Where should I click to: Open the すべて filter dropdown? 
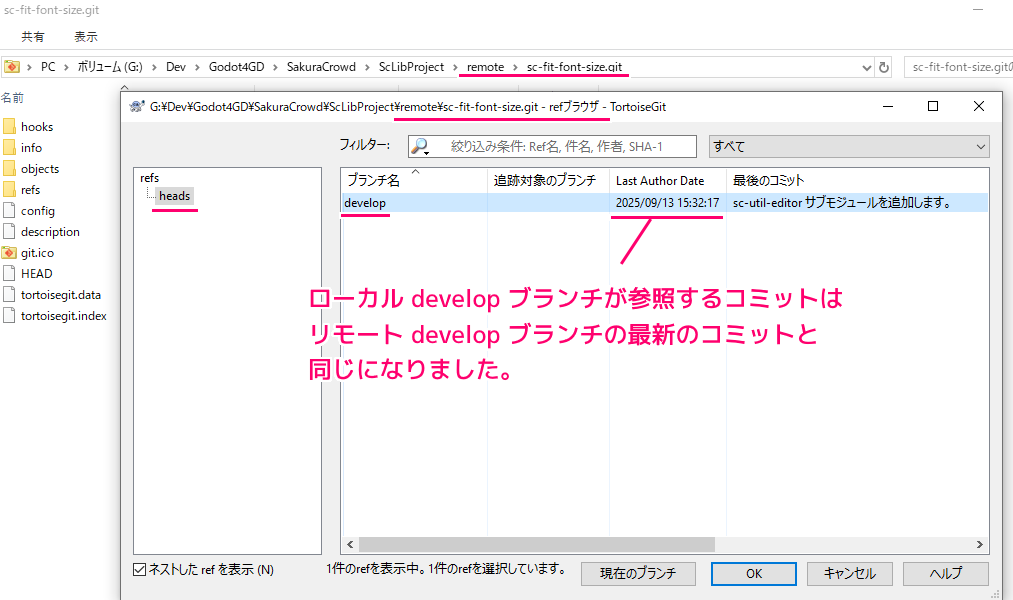pyautogui.click(x=848, y=146)
